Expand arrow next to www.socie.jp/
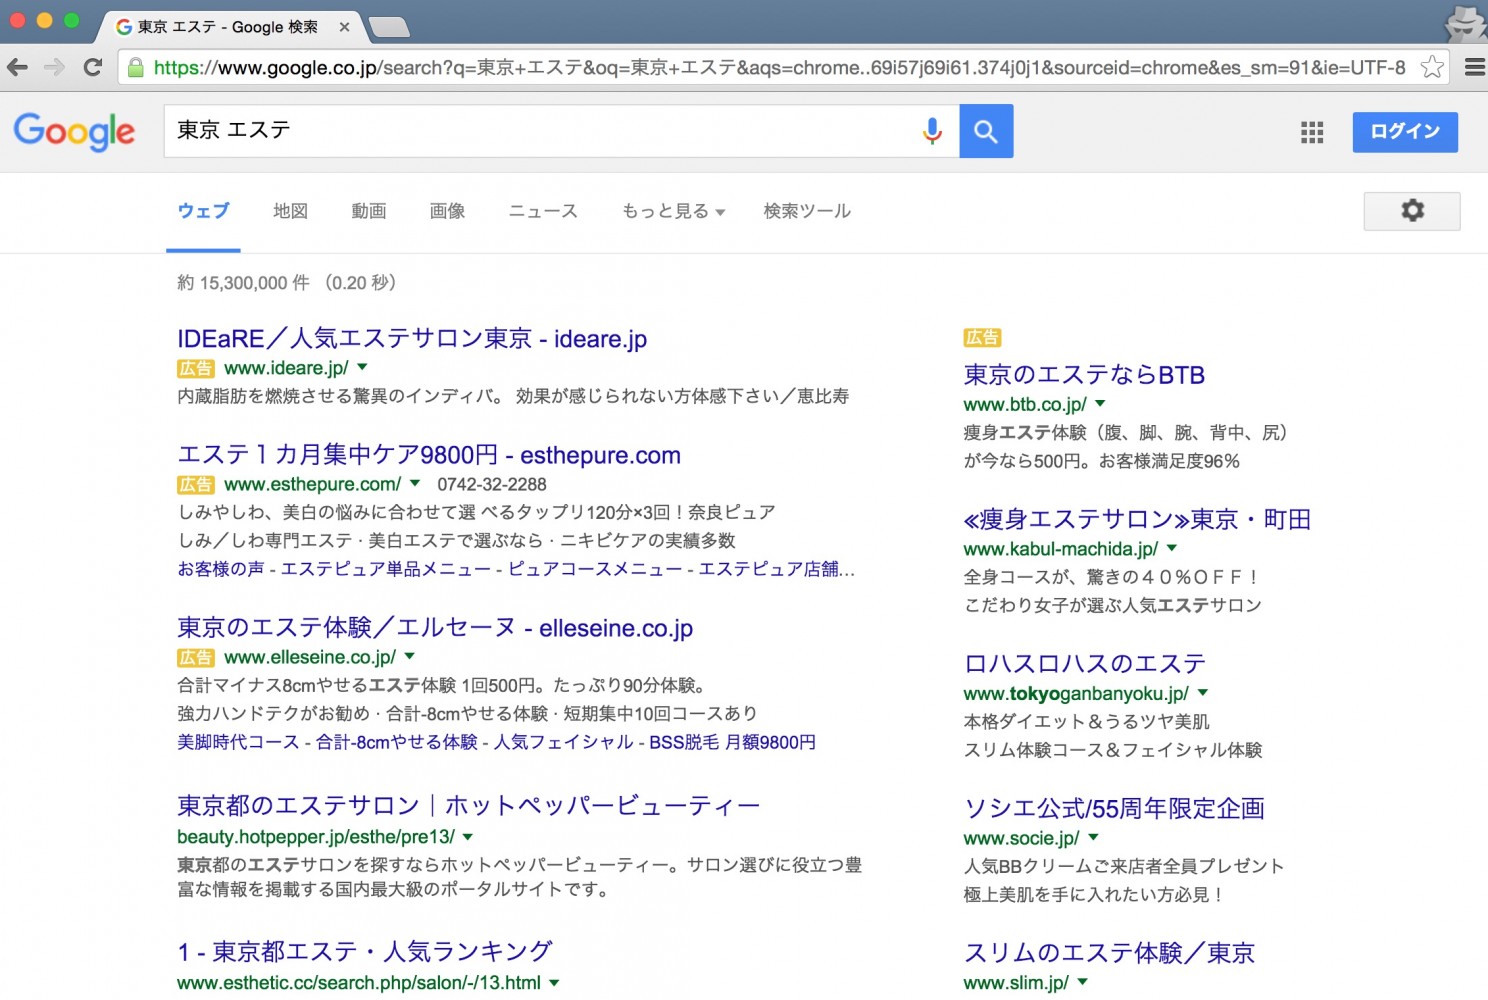This screenshot has width=1488, height=1000. pyautogui.click(x=1093, y=837)
